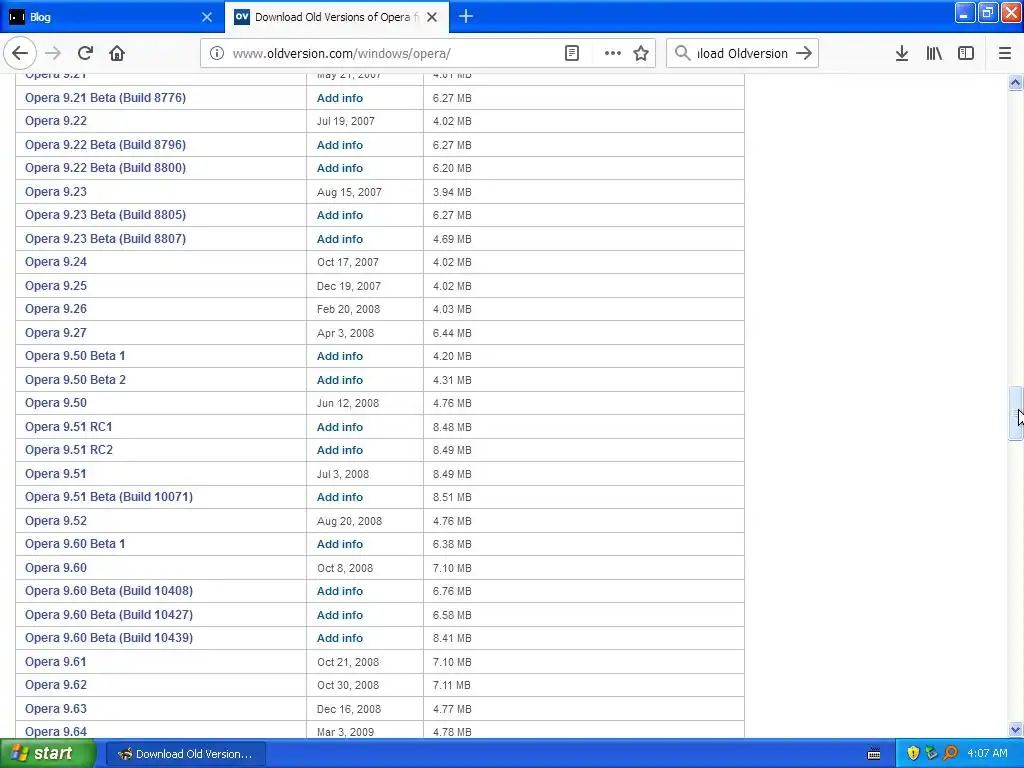Open a new tab with plus

[x=466, y=17]
